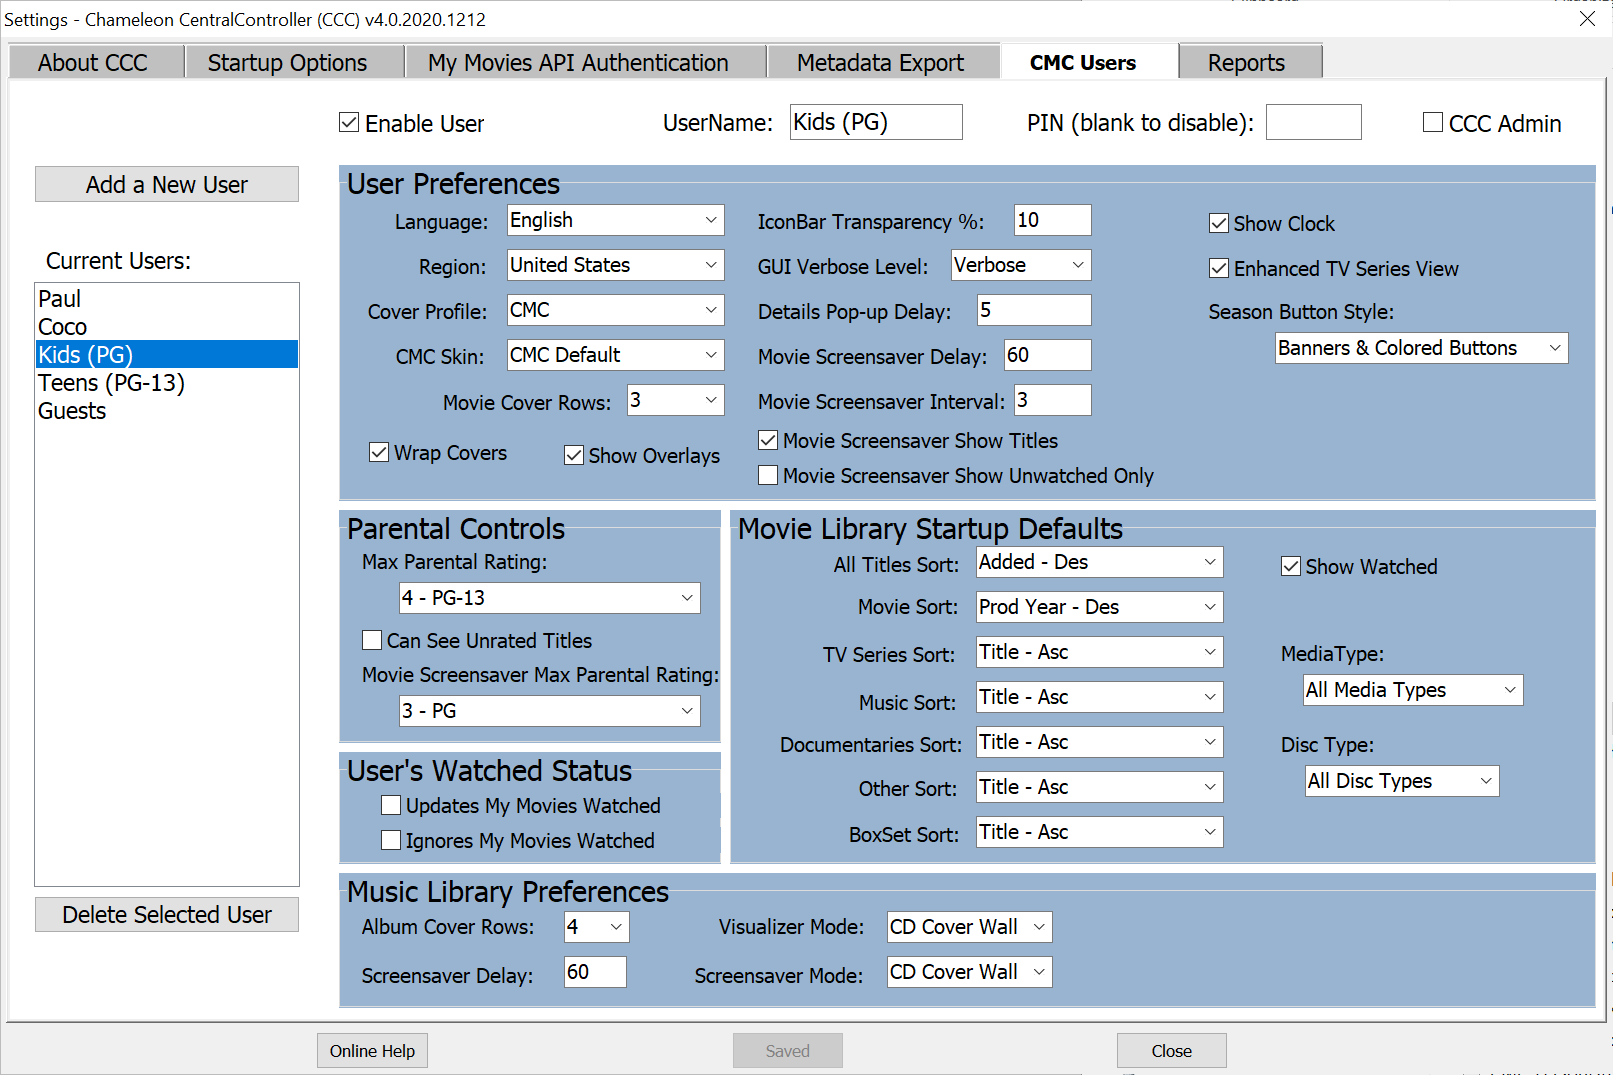
Task: Select the Guests user
Action: [166, 411]
